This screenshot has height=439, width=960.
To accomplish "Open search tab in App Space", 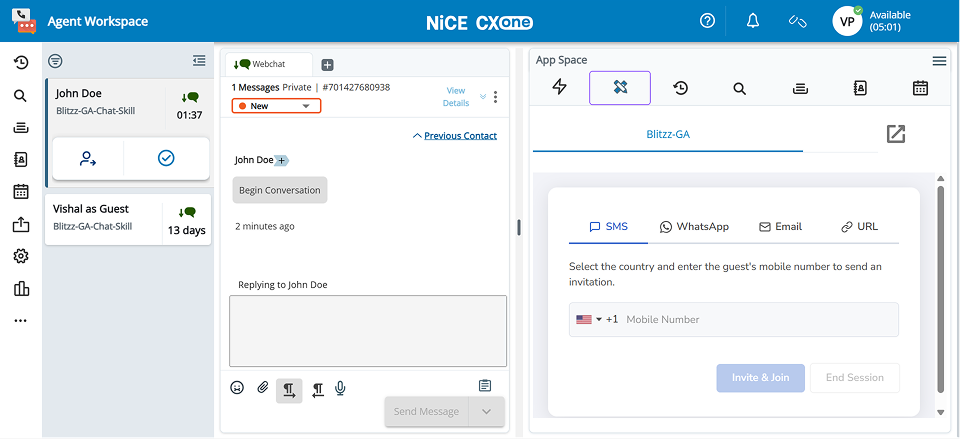I will 740,89.
